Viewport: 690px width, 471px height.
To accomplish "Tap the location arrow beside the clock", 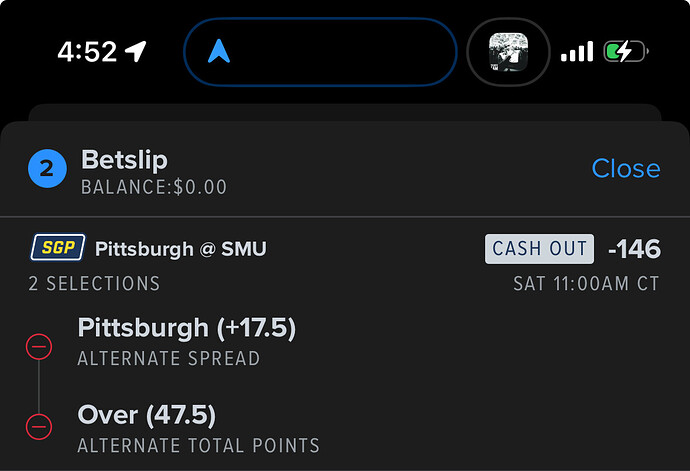I will point(136,51).
